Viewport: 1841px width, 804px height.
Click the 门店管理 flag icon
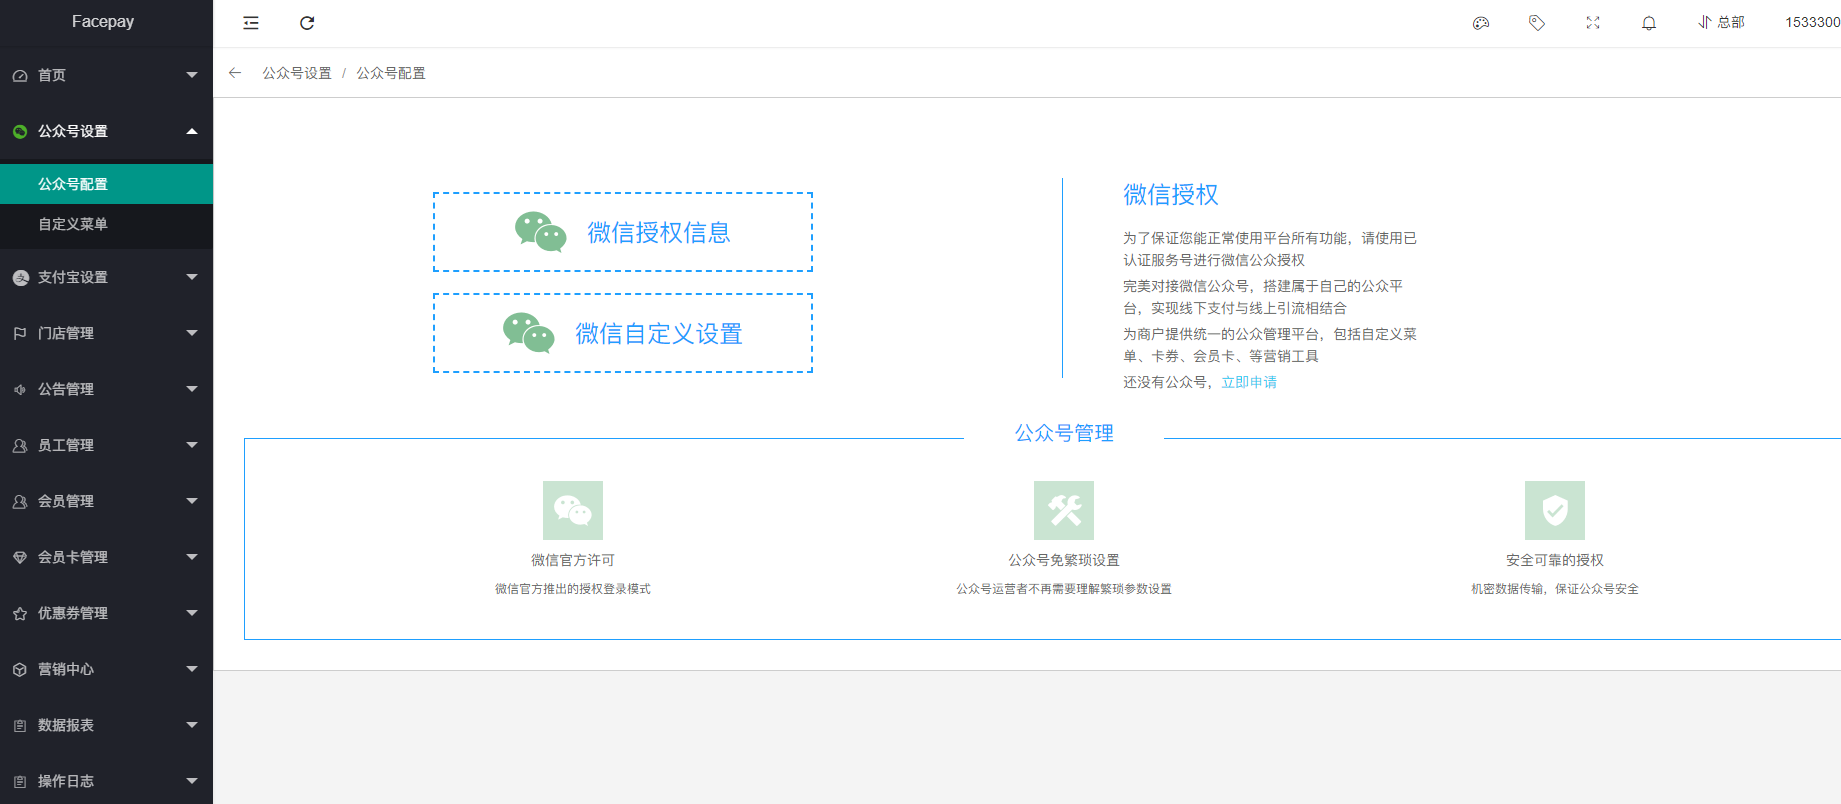pos(20,334)
